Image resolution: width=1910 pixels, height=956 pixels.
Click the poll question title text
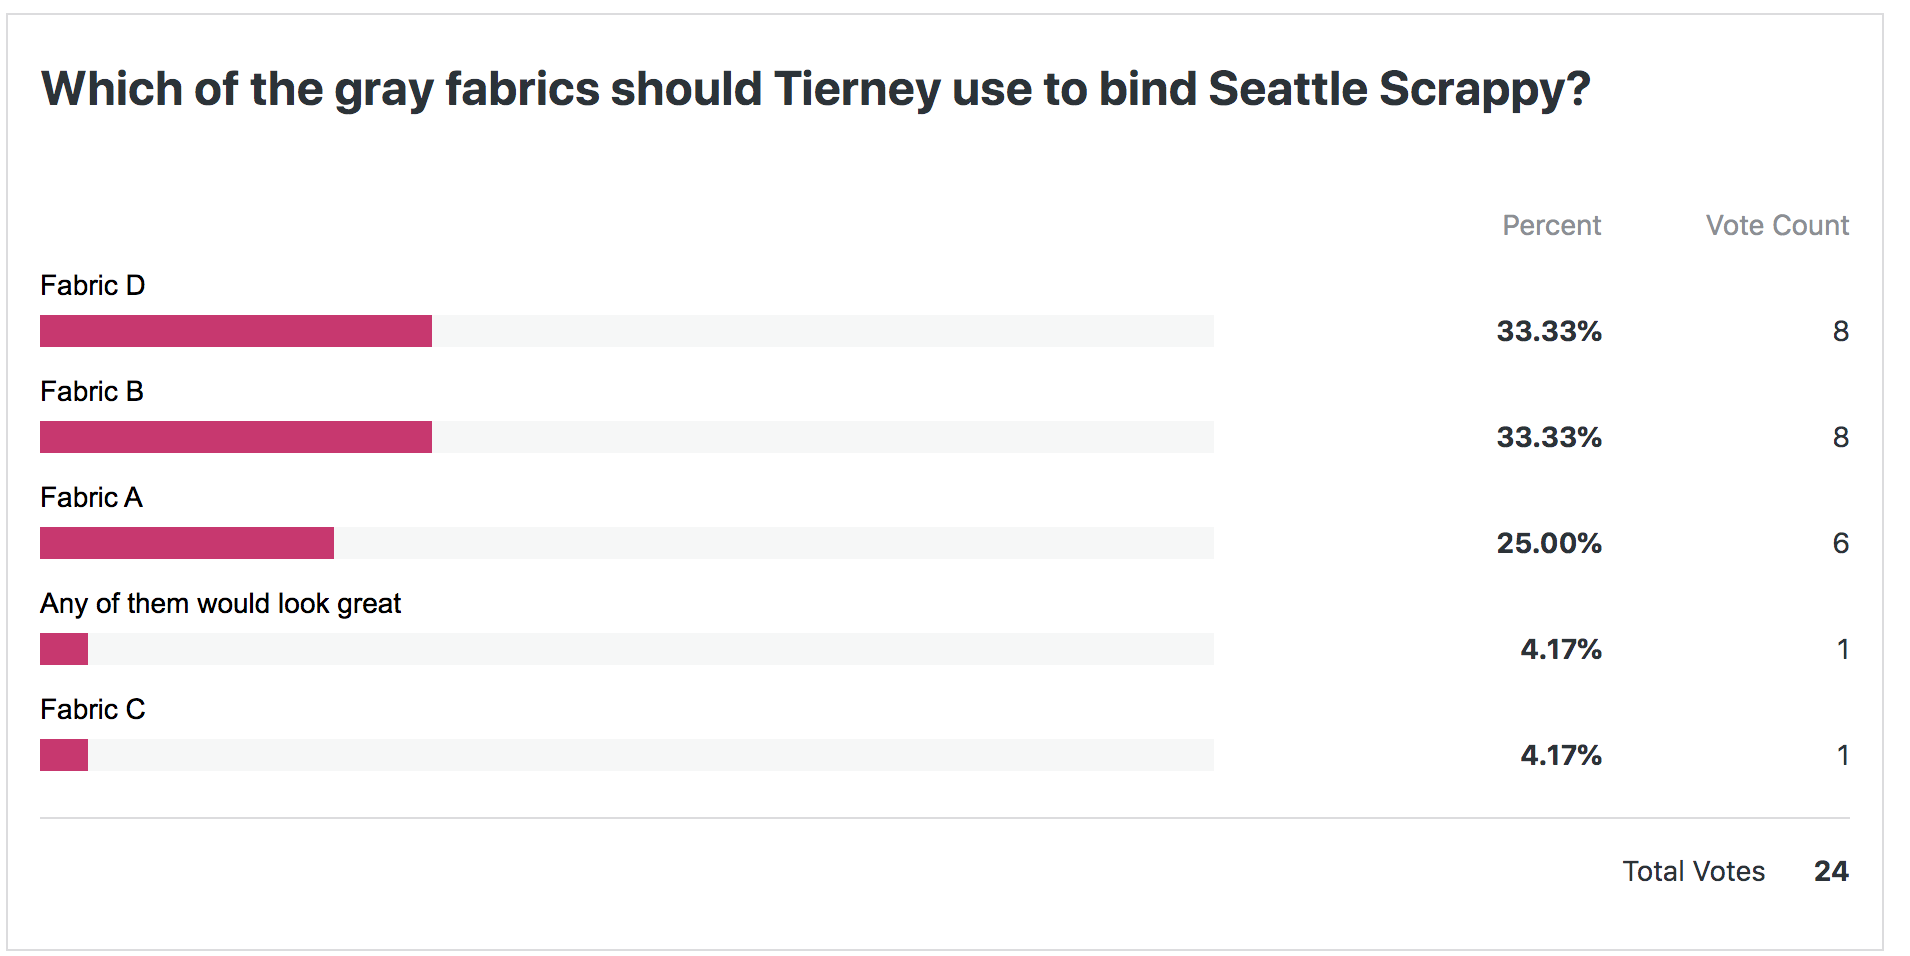pyautogui.click(x=815, y=89)
